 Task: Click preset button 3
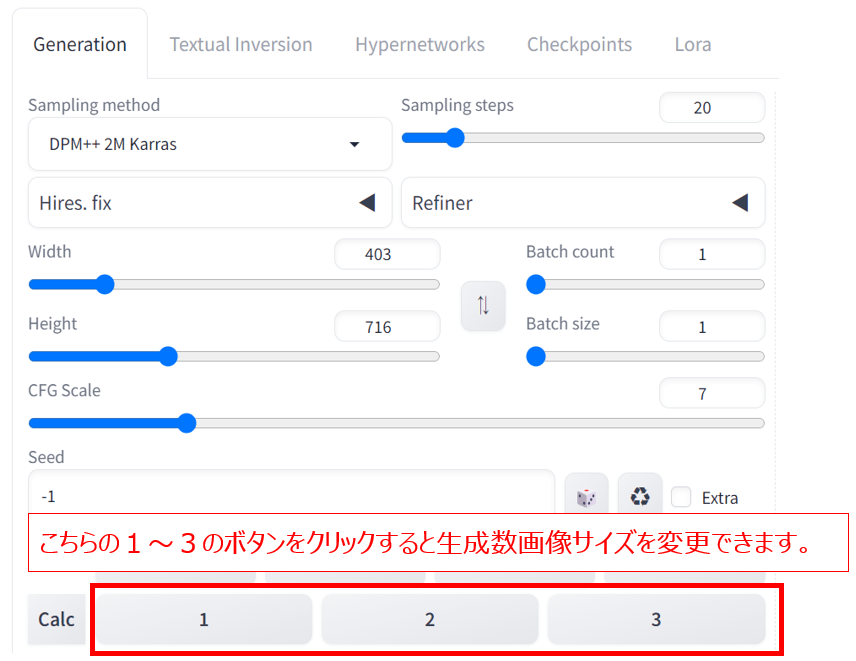656,620
